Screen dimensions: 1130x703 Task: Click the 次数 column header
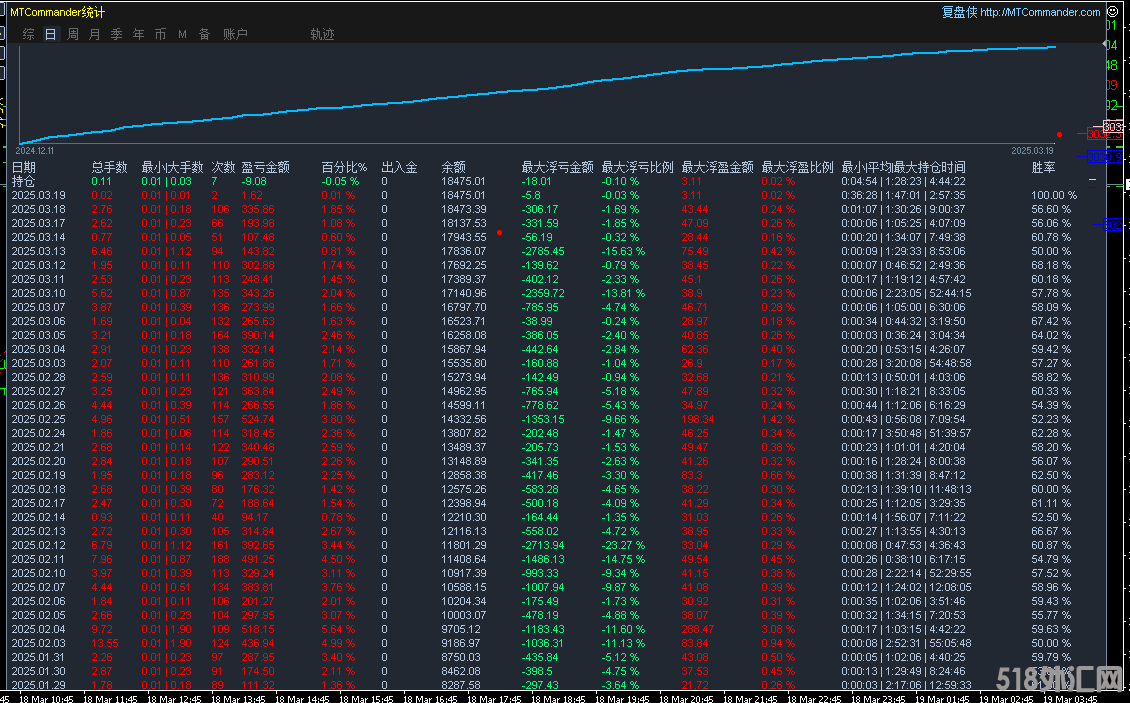point(223,167)
